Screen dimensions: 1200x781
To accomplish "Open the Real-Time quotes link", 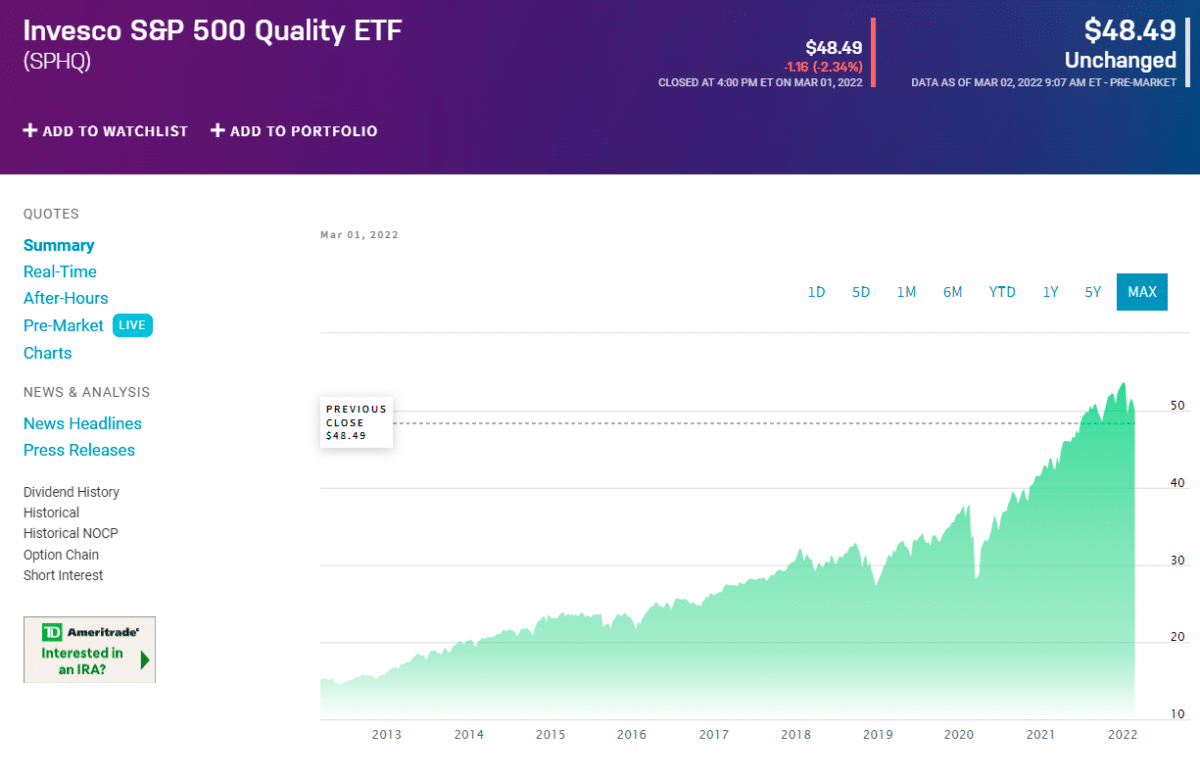I will [60, 272].
